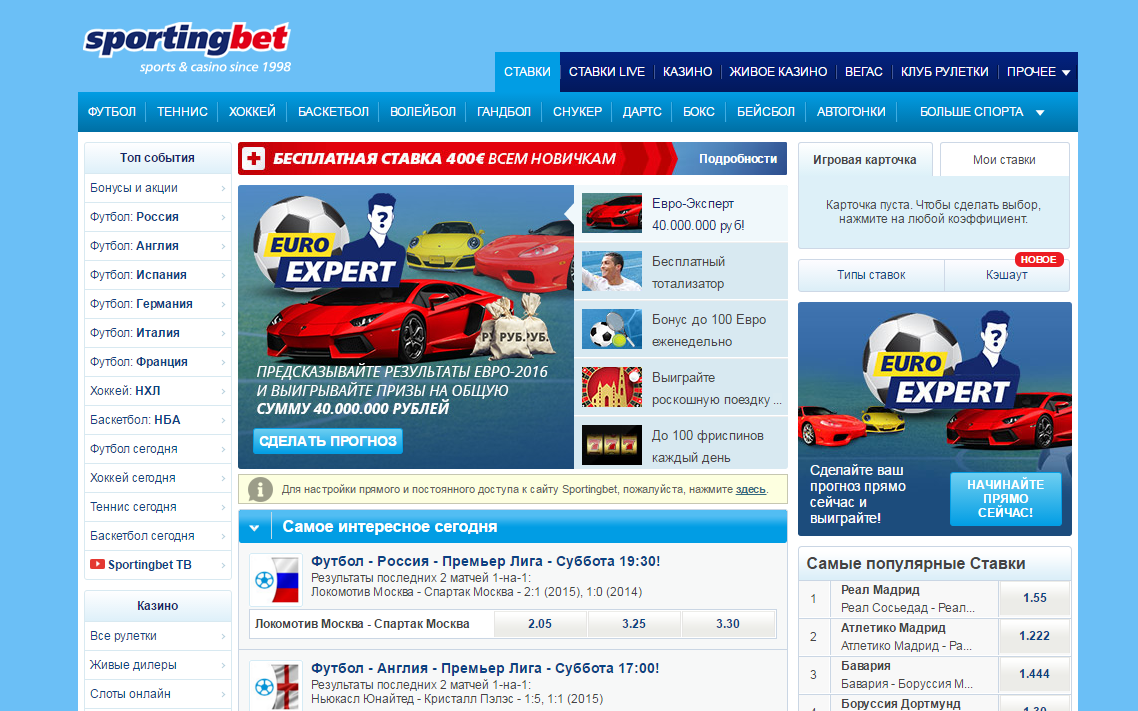Open the Прочее dropdown menu

point(1038,72)
